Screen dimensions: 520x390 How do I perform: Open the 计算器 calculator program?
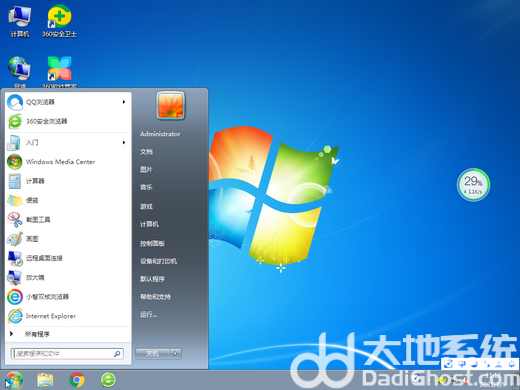point(67,181)
